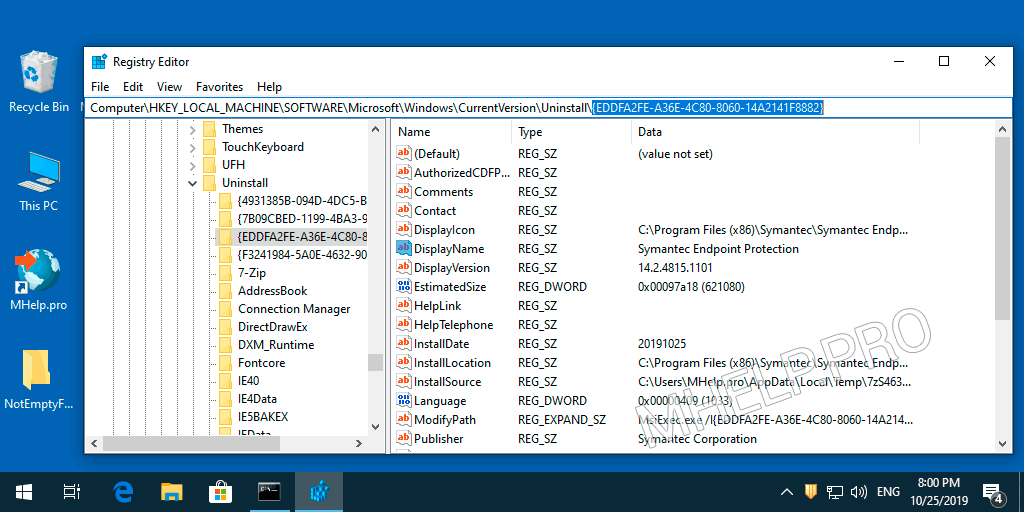The width and height of the screenshot is (1024, 512).
Task: Click the Contact value icon
Action: [404, 210]
